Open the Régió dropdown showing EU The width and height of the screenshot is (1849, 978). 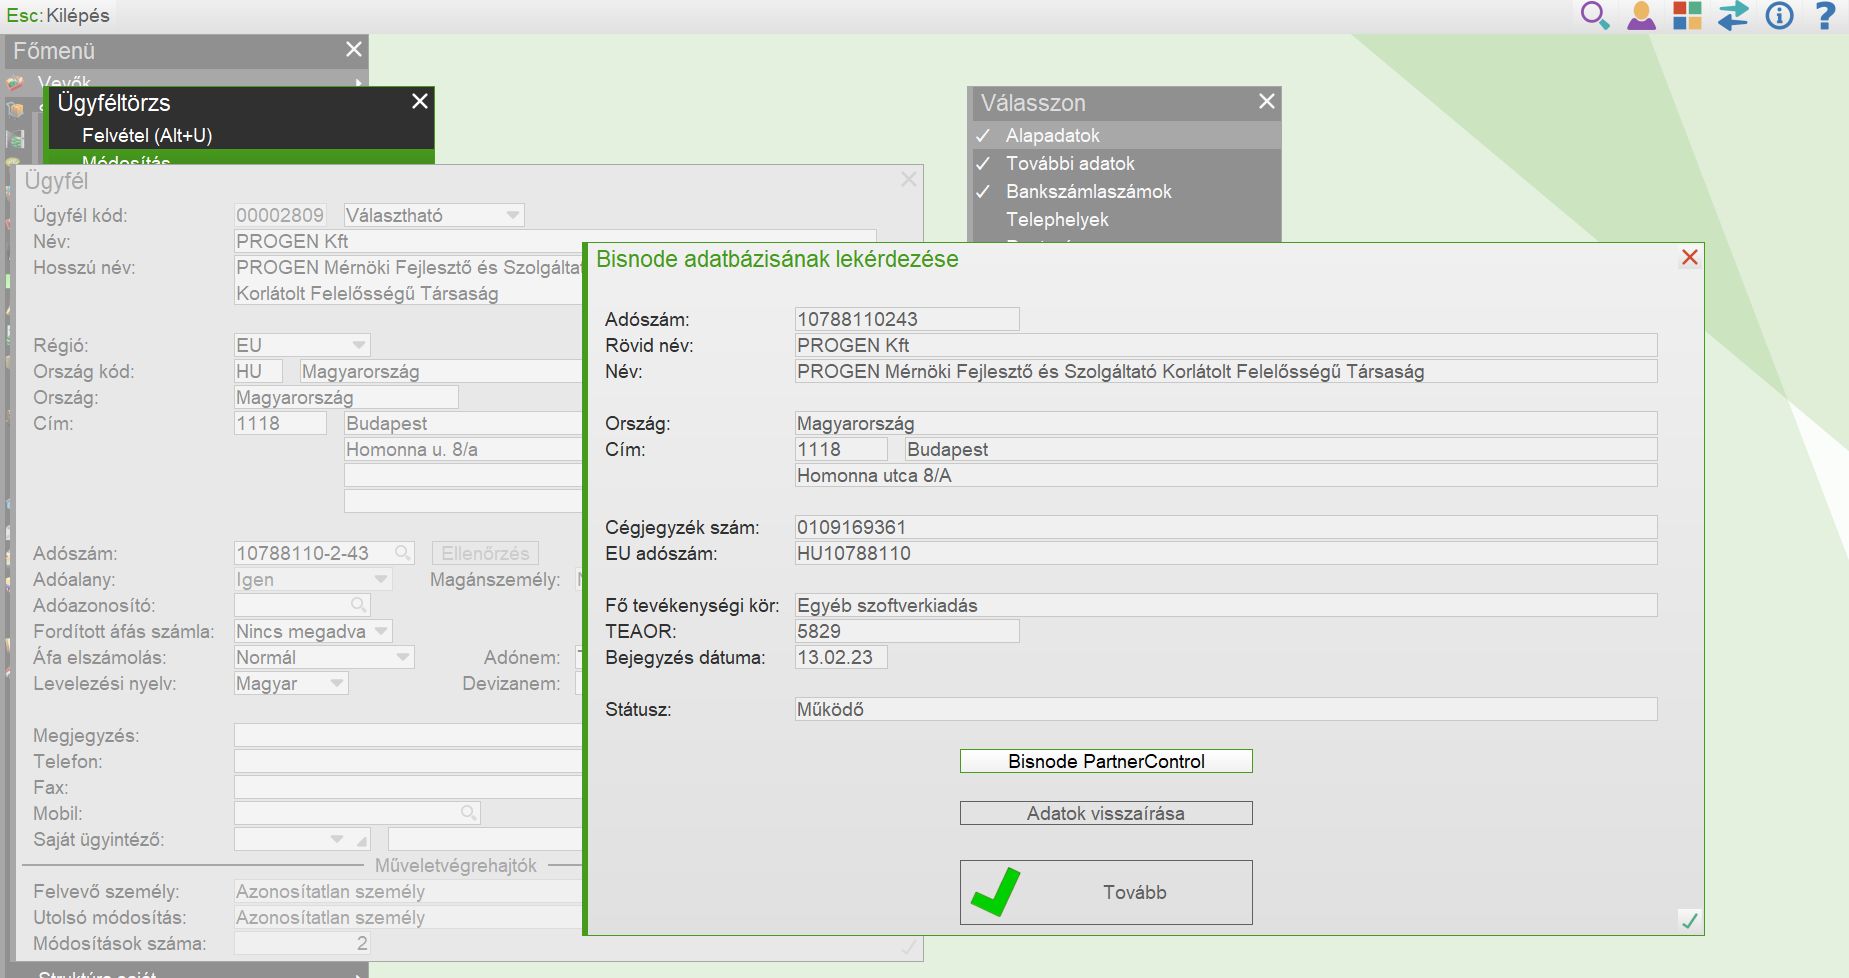coord(302,345)
